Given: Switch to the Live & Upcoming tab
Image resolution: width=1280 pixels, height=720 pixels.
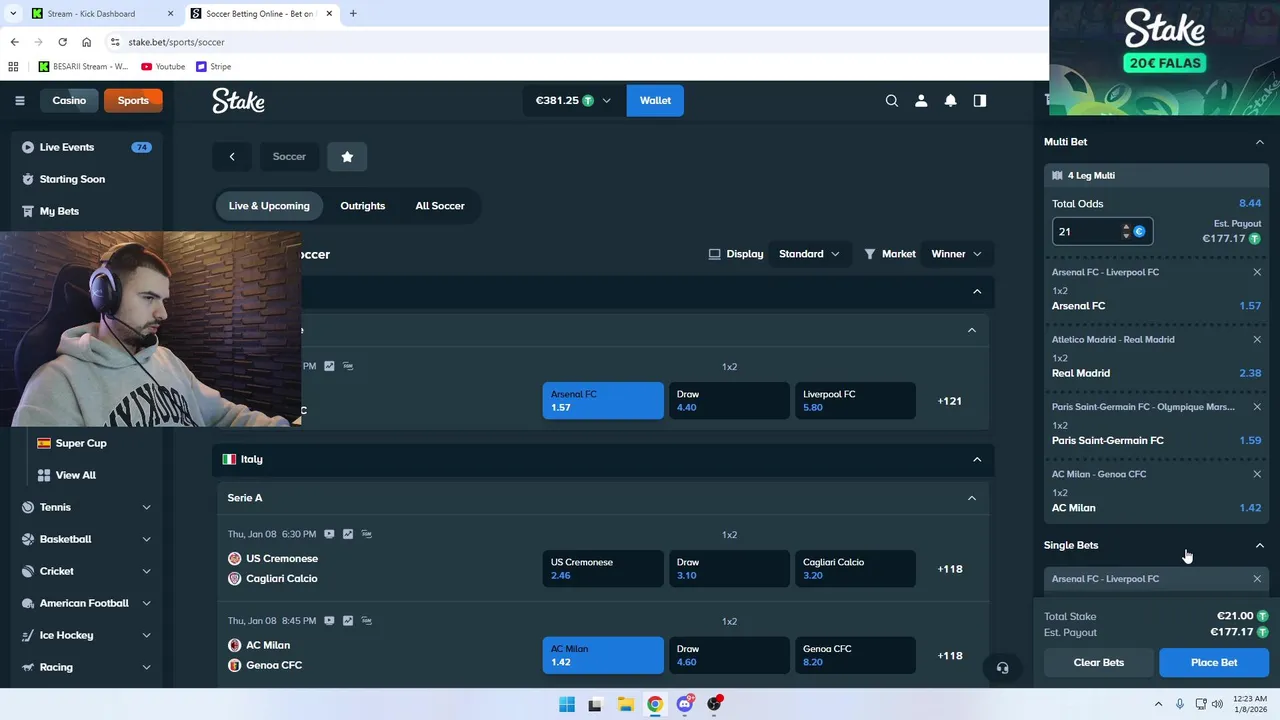Looking at the screenshot, I should click(269, 206).
